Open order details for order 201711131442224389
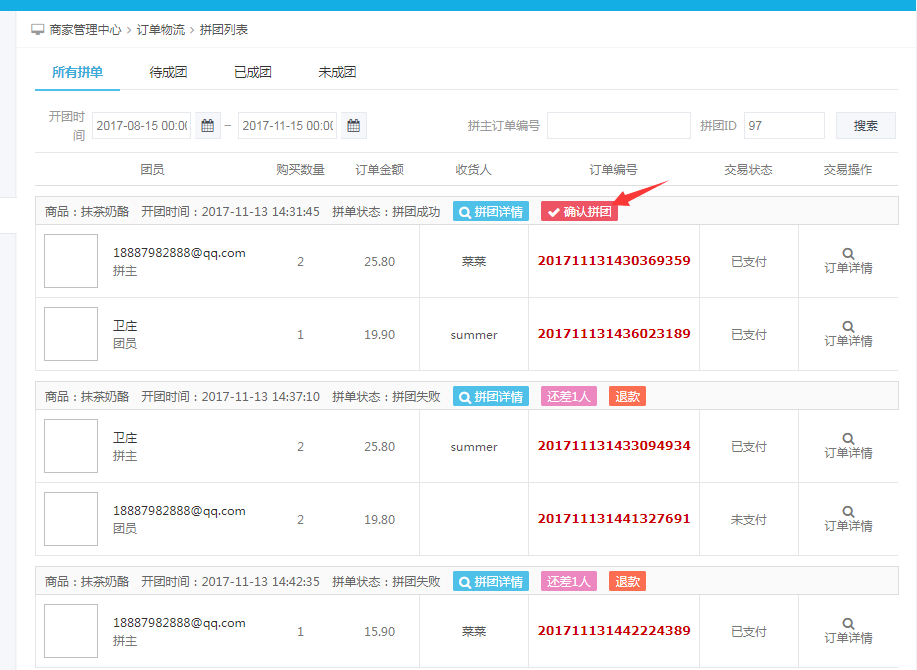 (848, 631)
